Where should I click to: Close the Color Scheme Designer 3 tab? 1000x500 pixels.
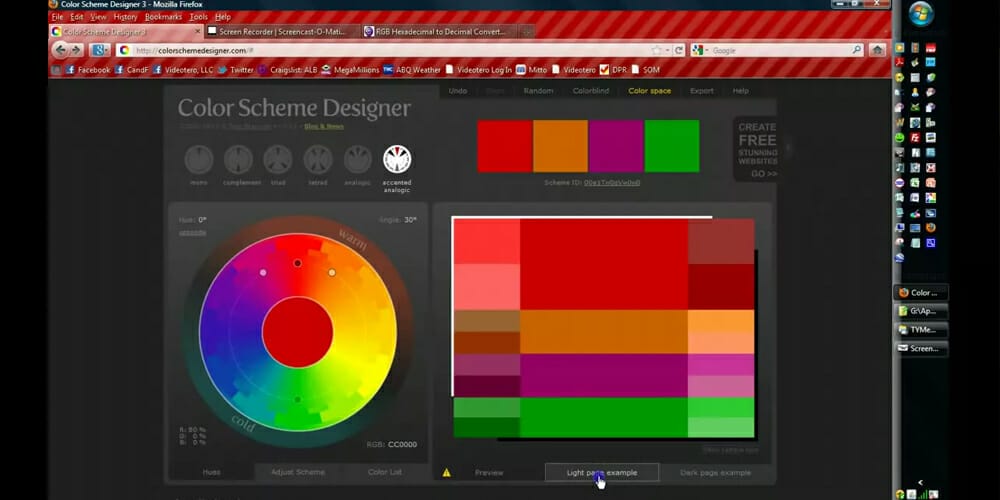(197, 31)
